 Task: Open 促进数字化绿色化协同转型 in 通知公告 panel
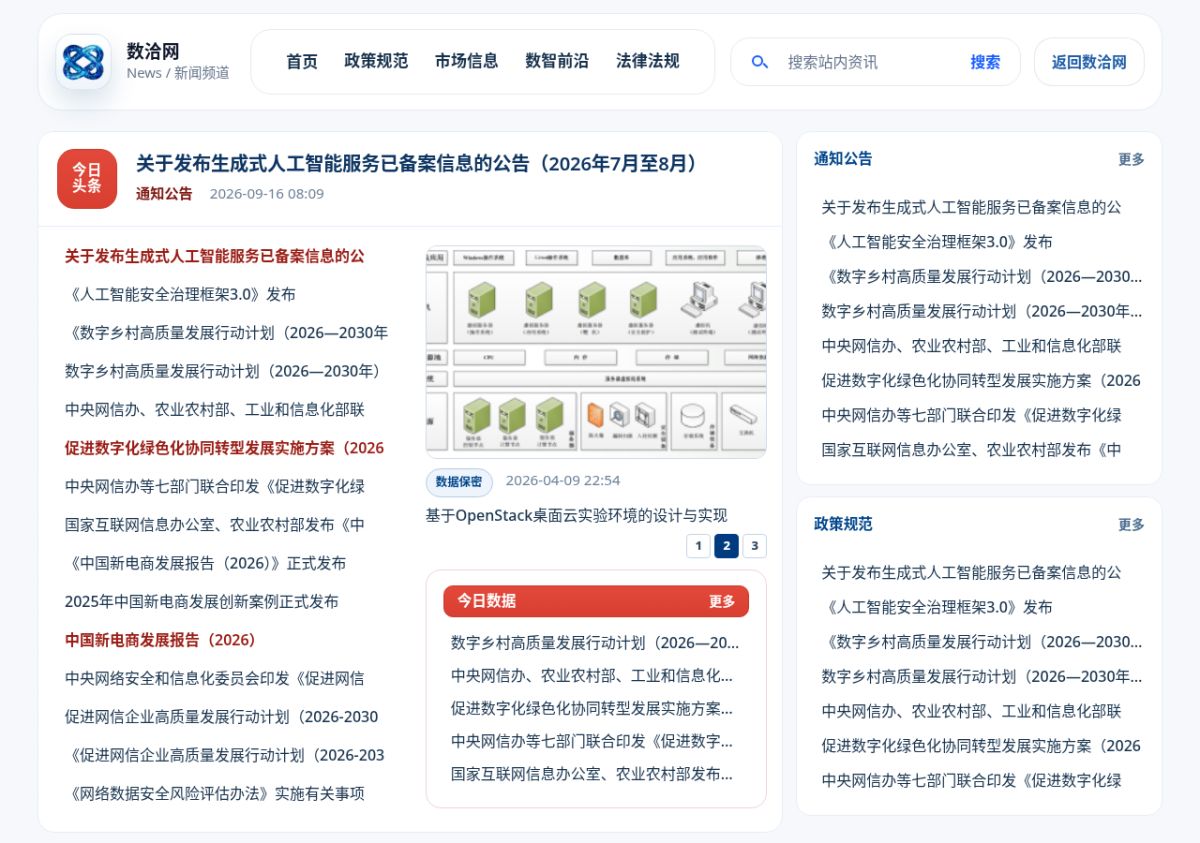981,380
